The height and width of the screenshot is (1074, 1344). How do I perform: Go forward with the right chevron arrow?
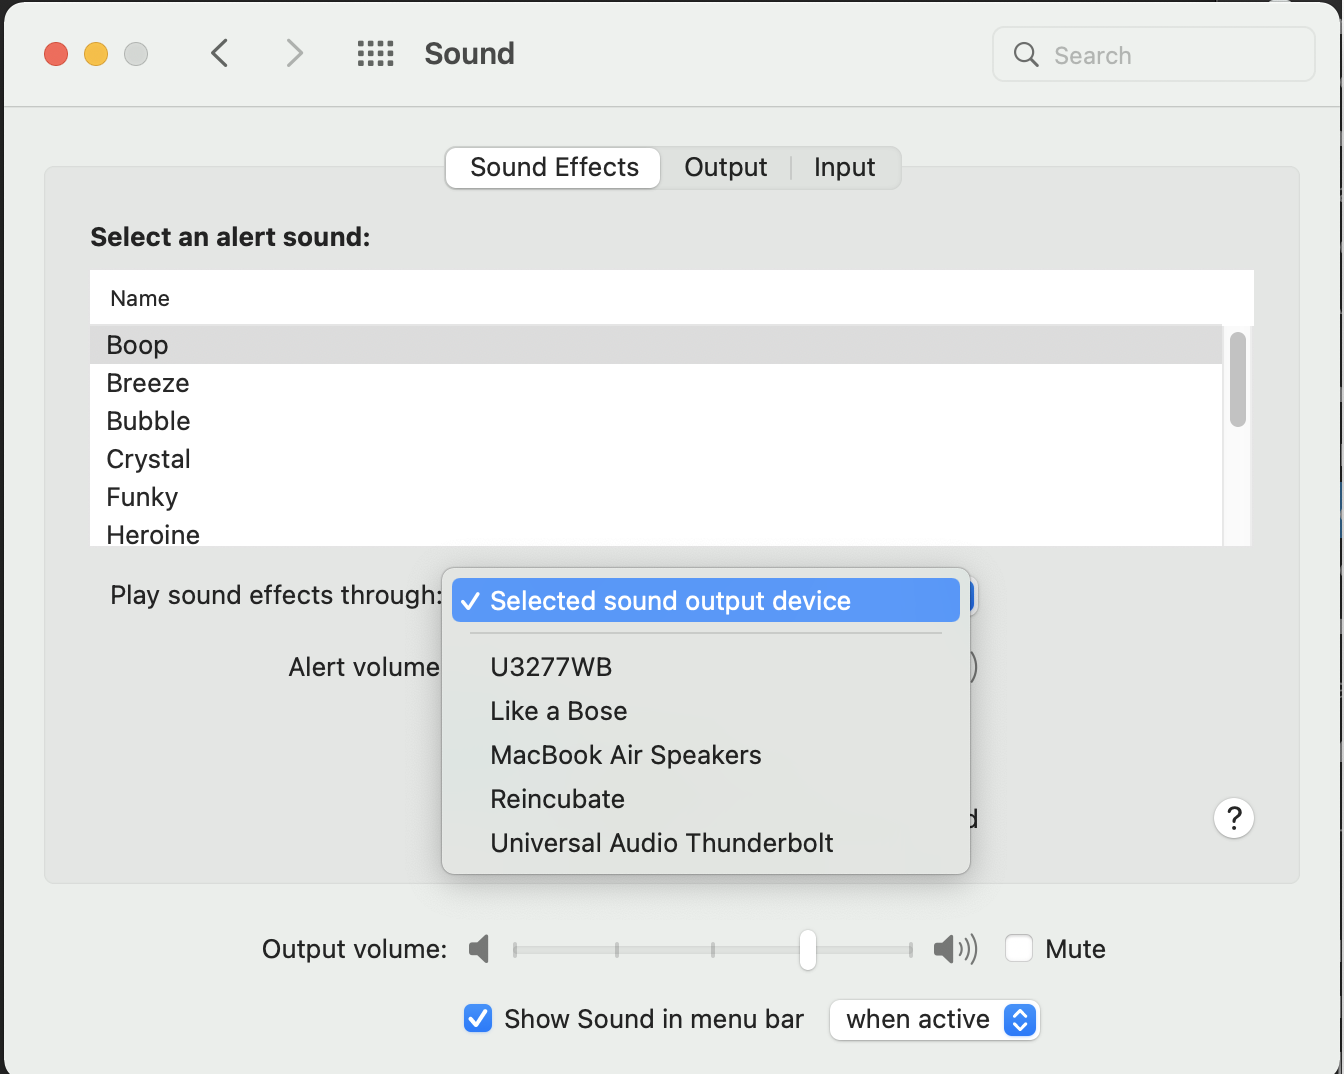pyautogui.click(x=294, y=53)
